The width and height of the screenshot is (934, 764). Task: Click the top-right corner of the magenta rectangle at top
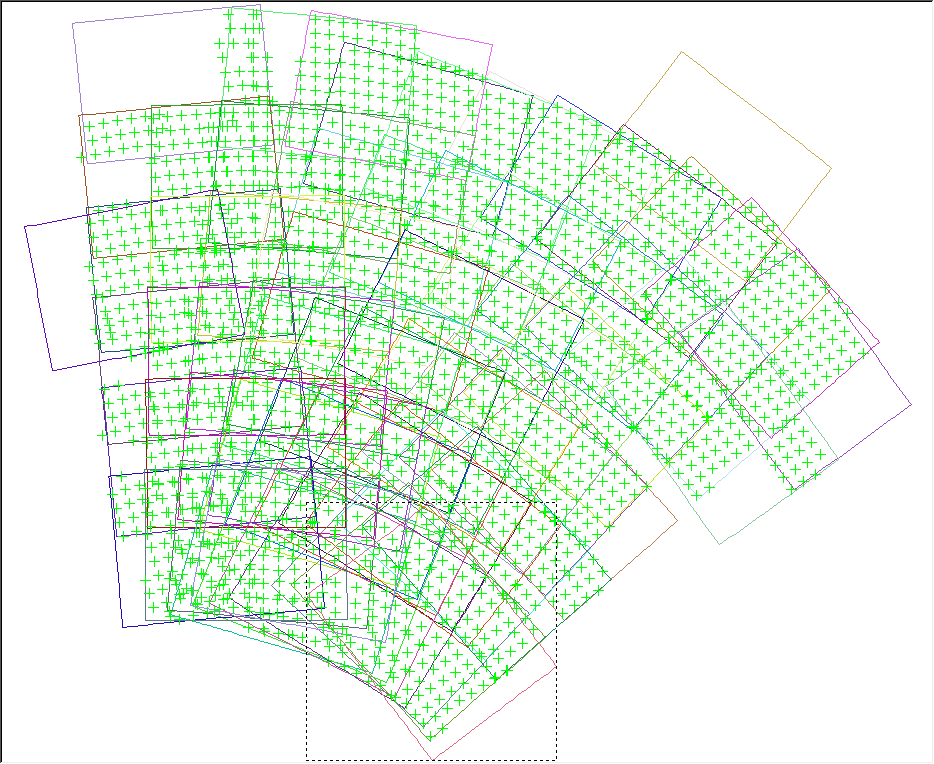(x=493, y=43)
